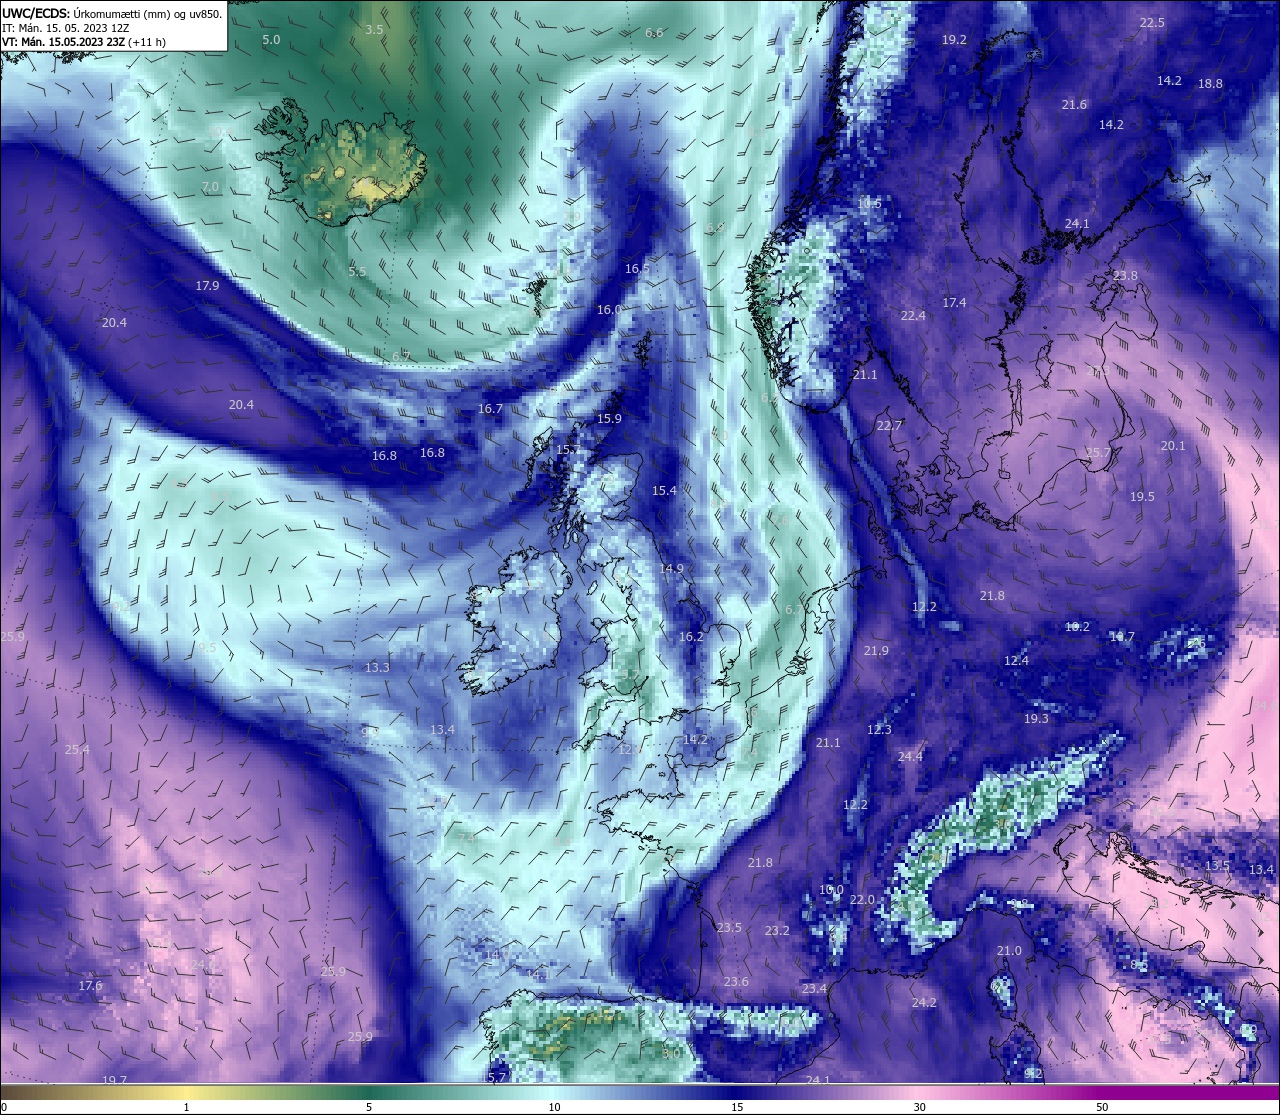The width and height of the screenshot is (1280, 1115).
Task: Click the "19.2" value label
Action: (x=954, y=40)
